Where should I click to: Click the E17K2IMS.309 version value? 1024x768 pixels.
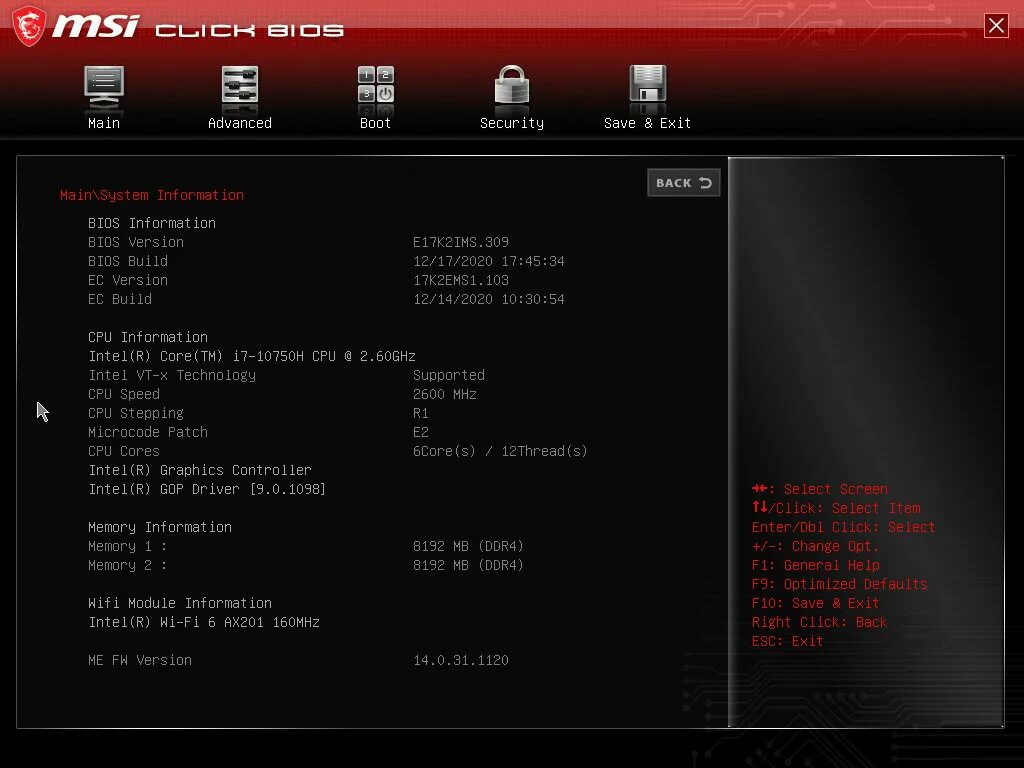tap(461, 242)
